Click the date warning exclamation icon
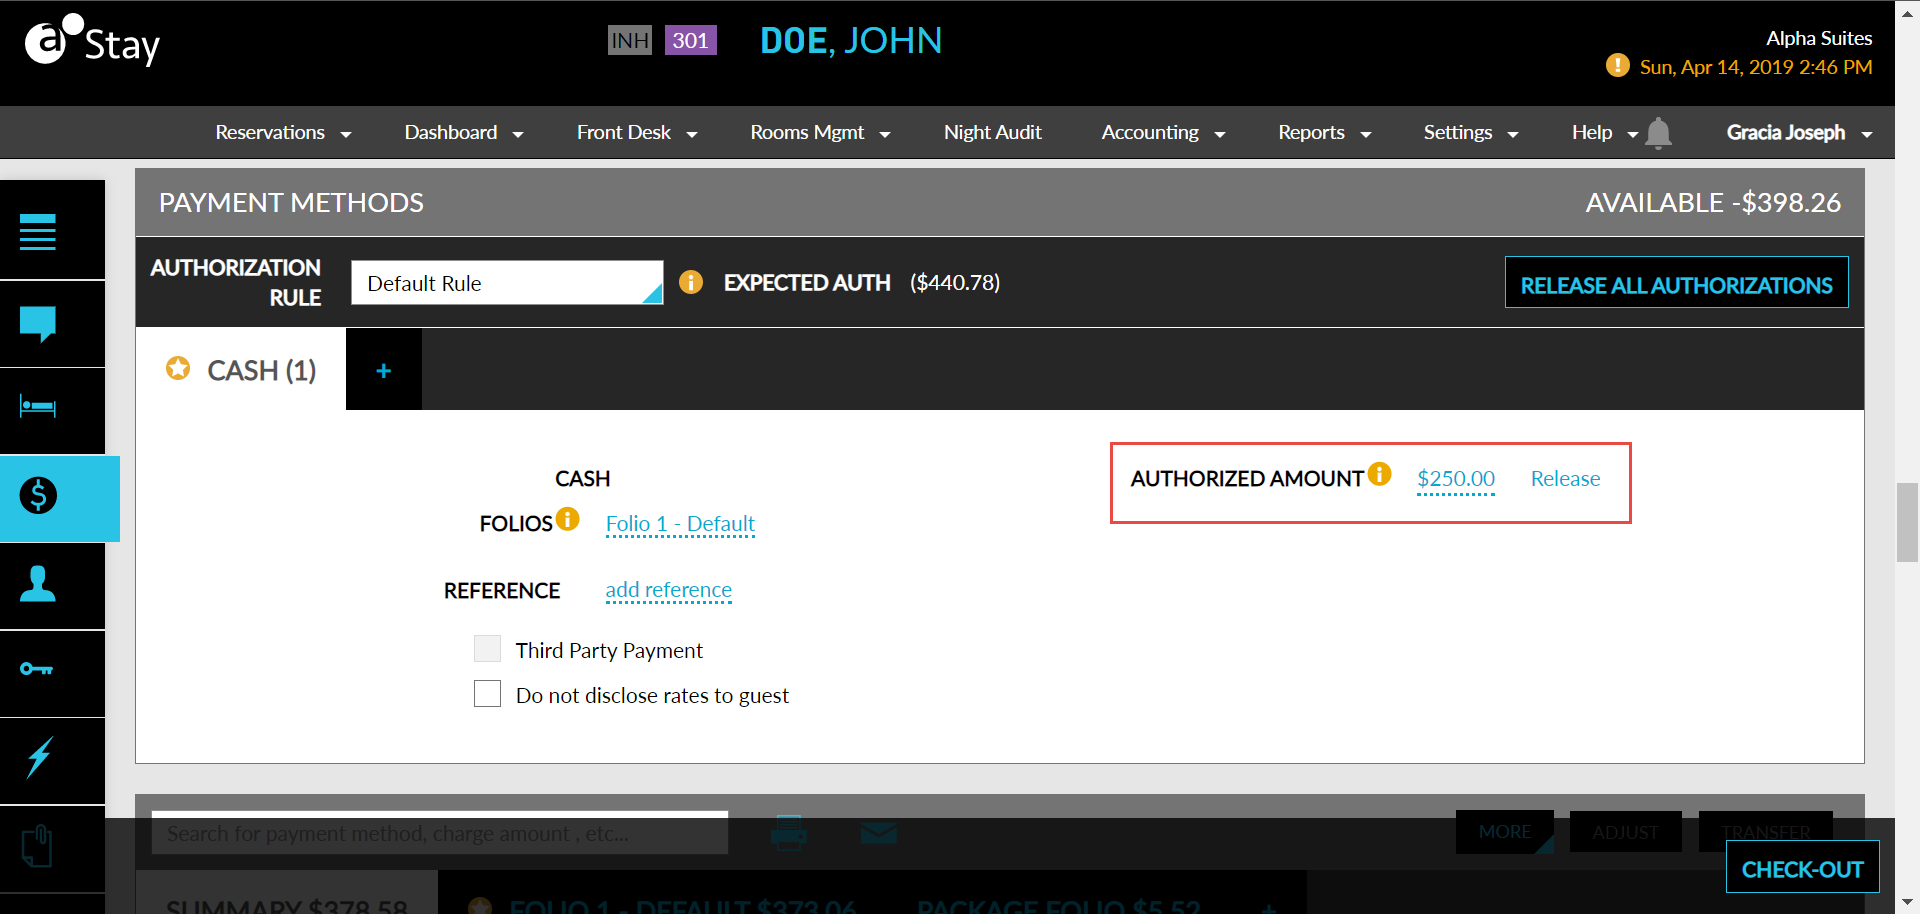This screenshot has width=1920, height=914. [1617, 66]
